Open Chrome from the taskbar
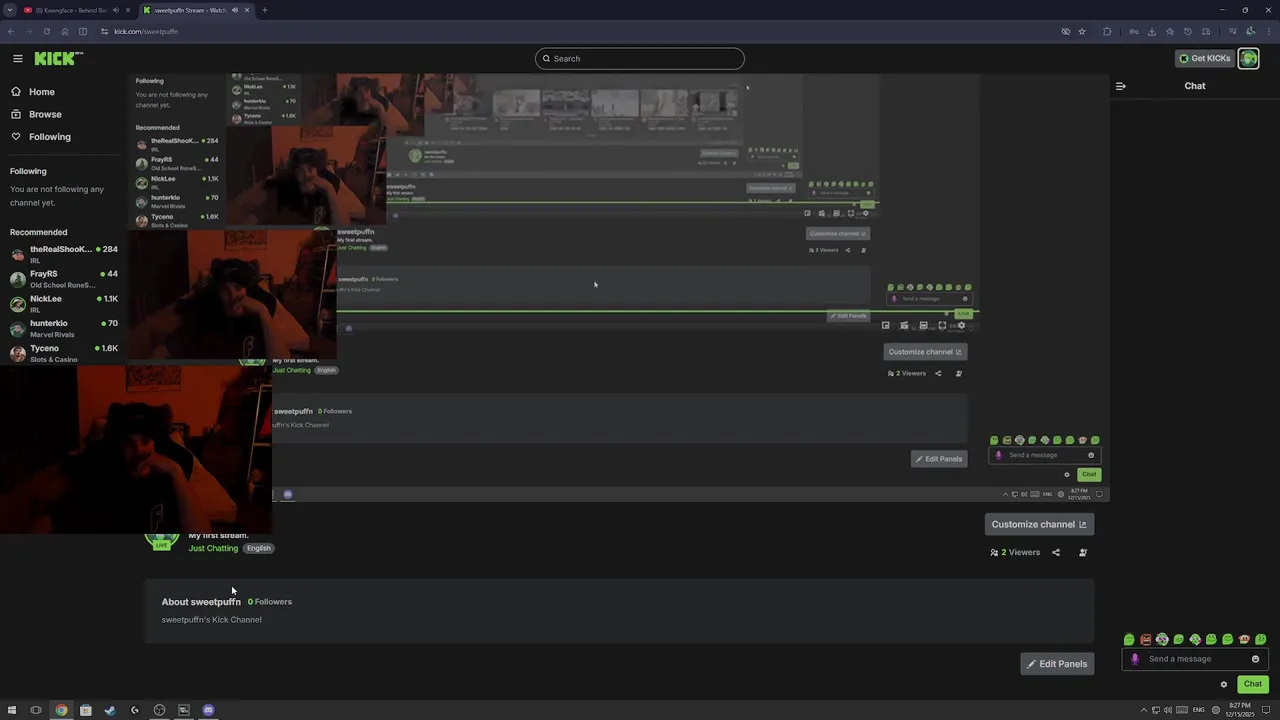Image resolution: width=1280 pixels, height=720 pixels. click(x=61, y=710)
